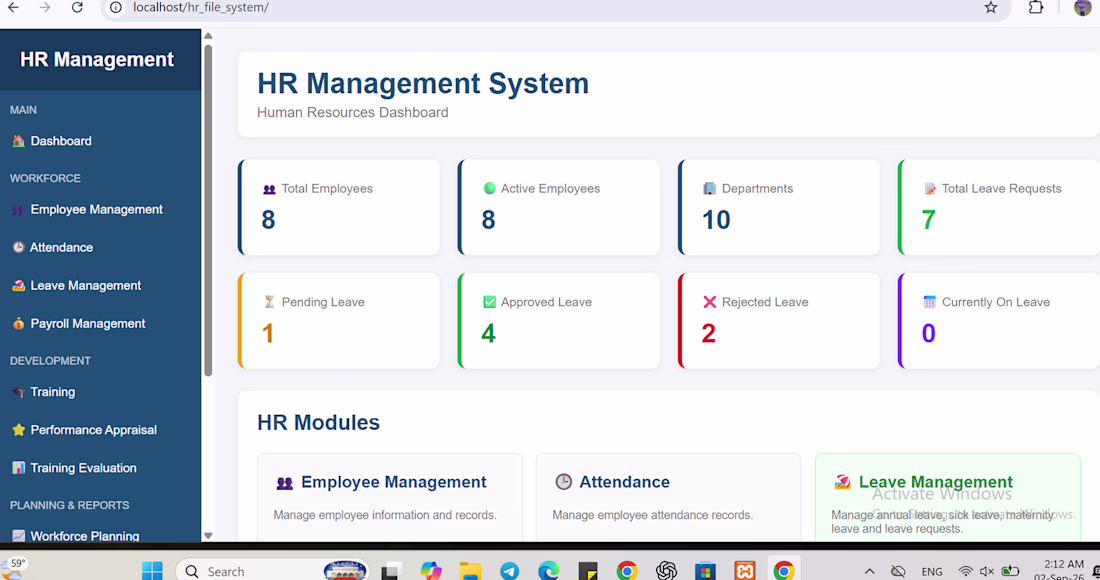Viewport: 1100px width, 580px height.
Task: Click the Active Employees stat card
Action: click(x=559, y=207)
